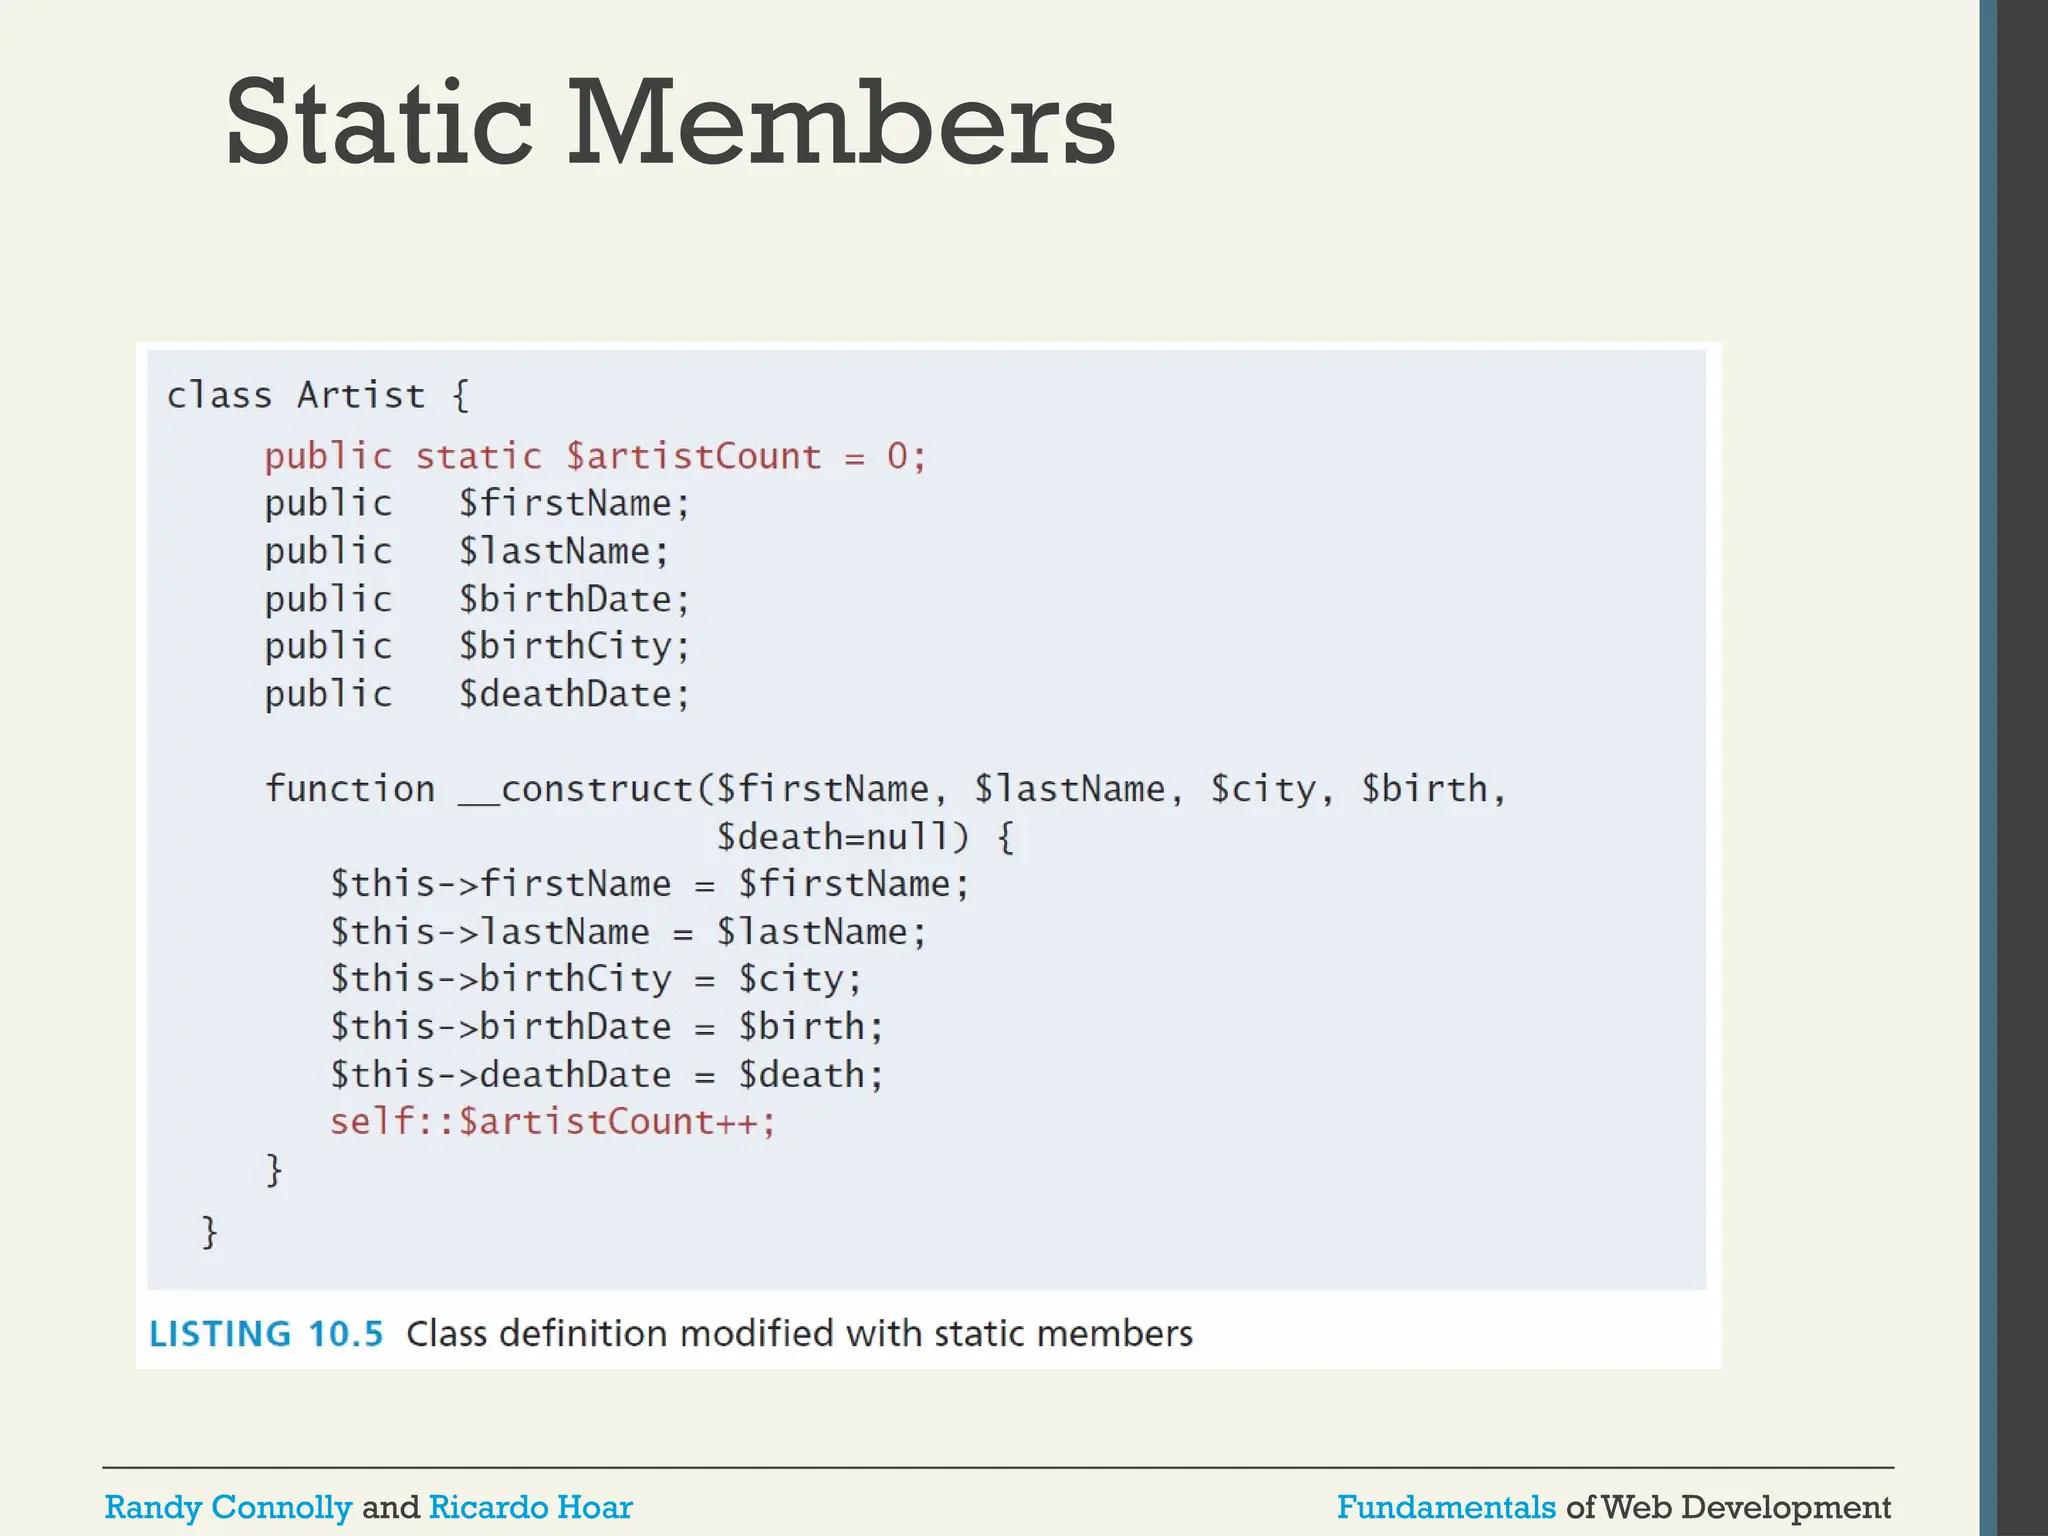The image size is (2048, 1536).
Task: Click the public $birthDate declaration
Action: [477, 599]
